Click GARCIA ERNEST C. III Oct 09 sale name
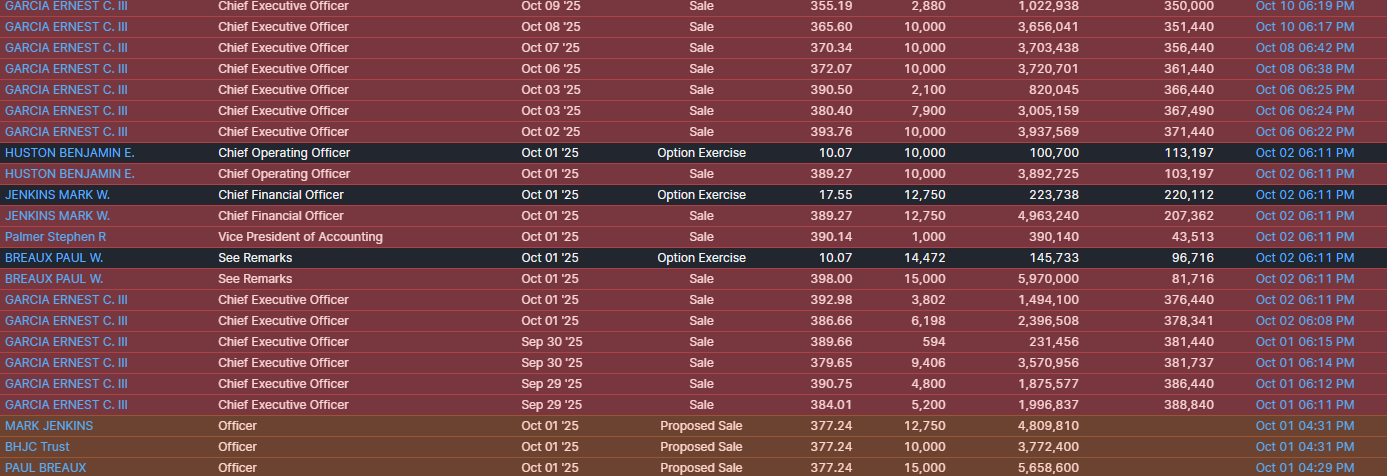Screen dimensions: 1387x476 (66, 6)
